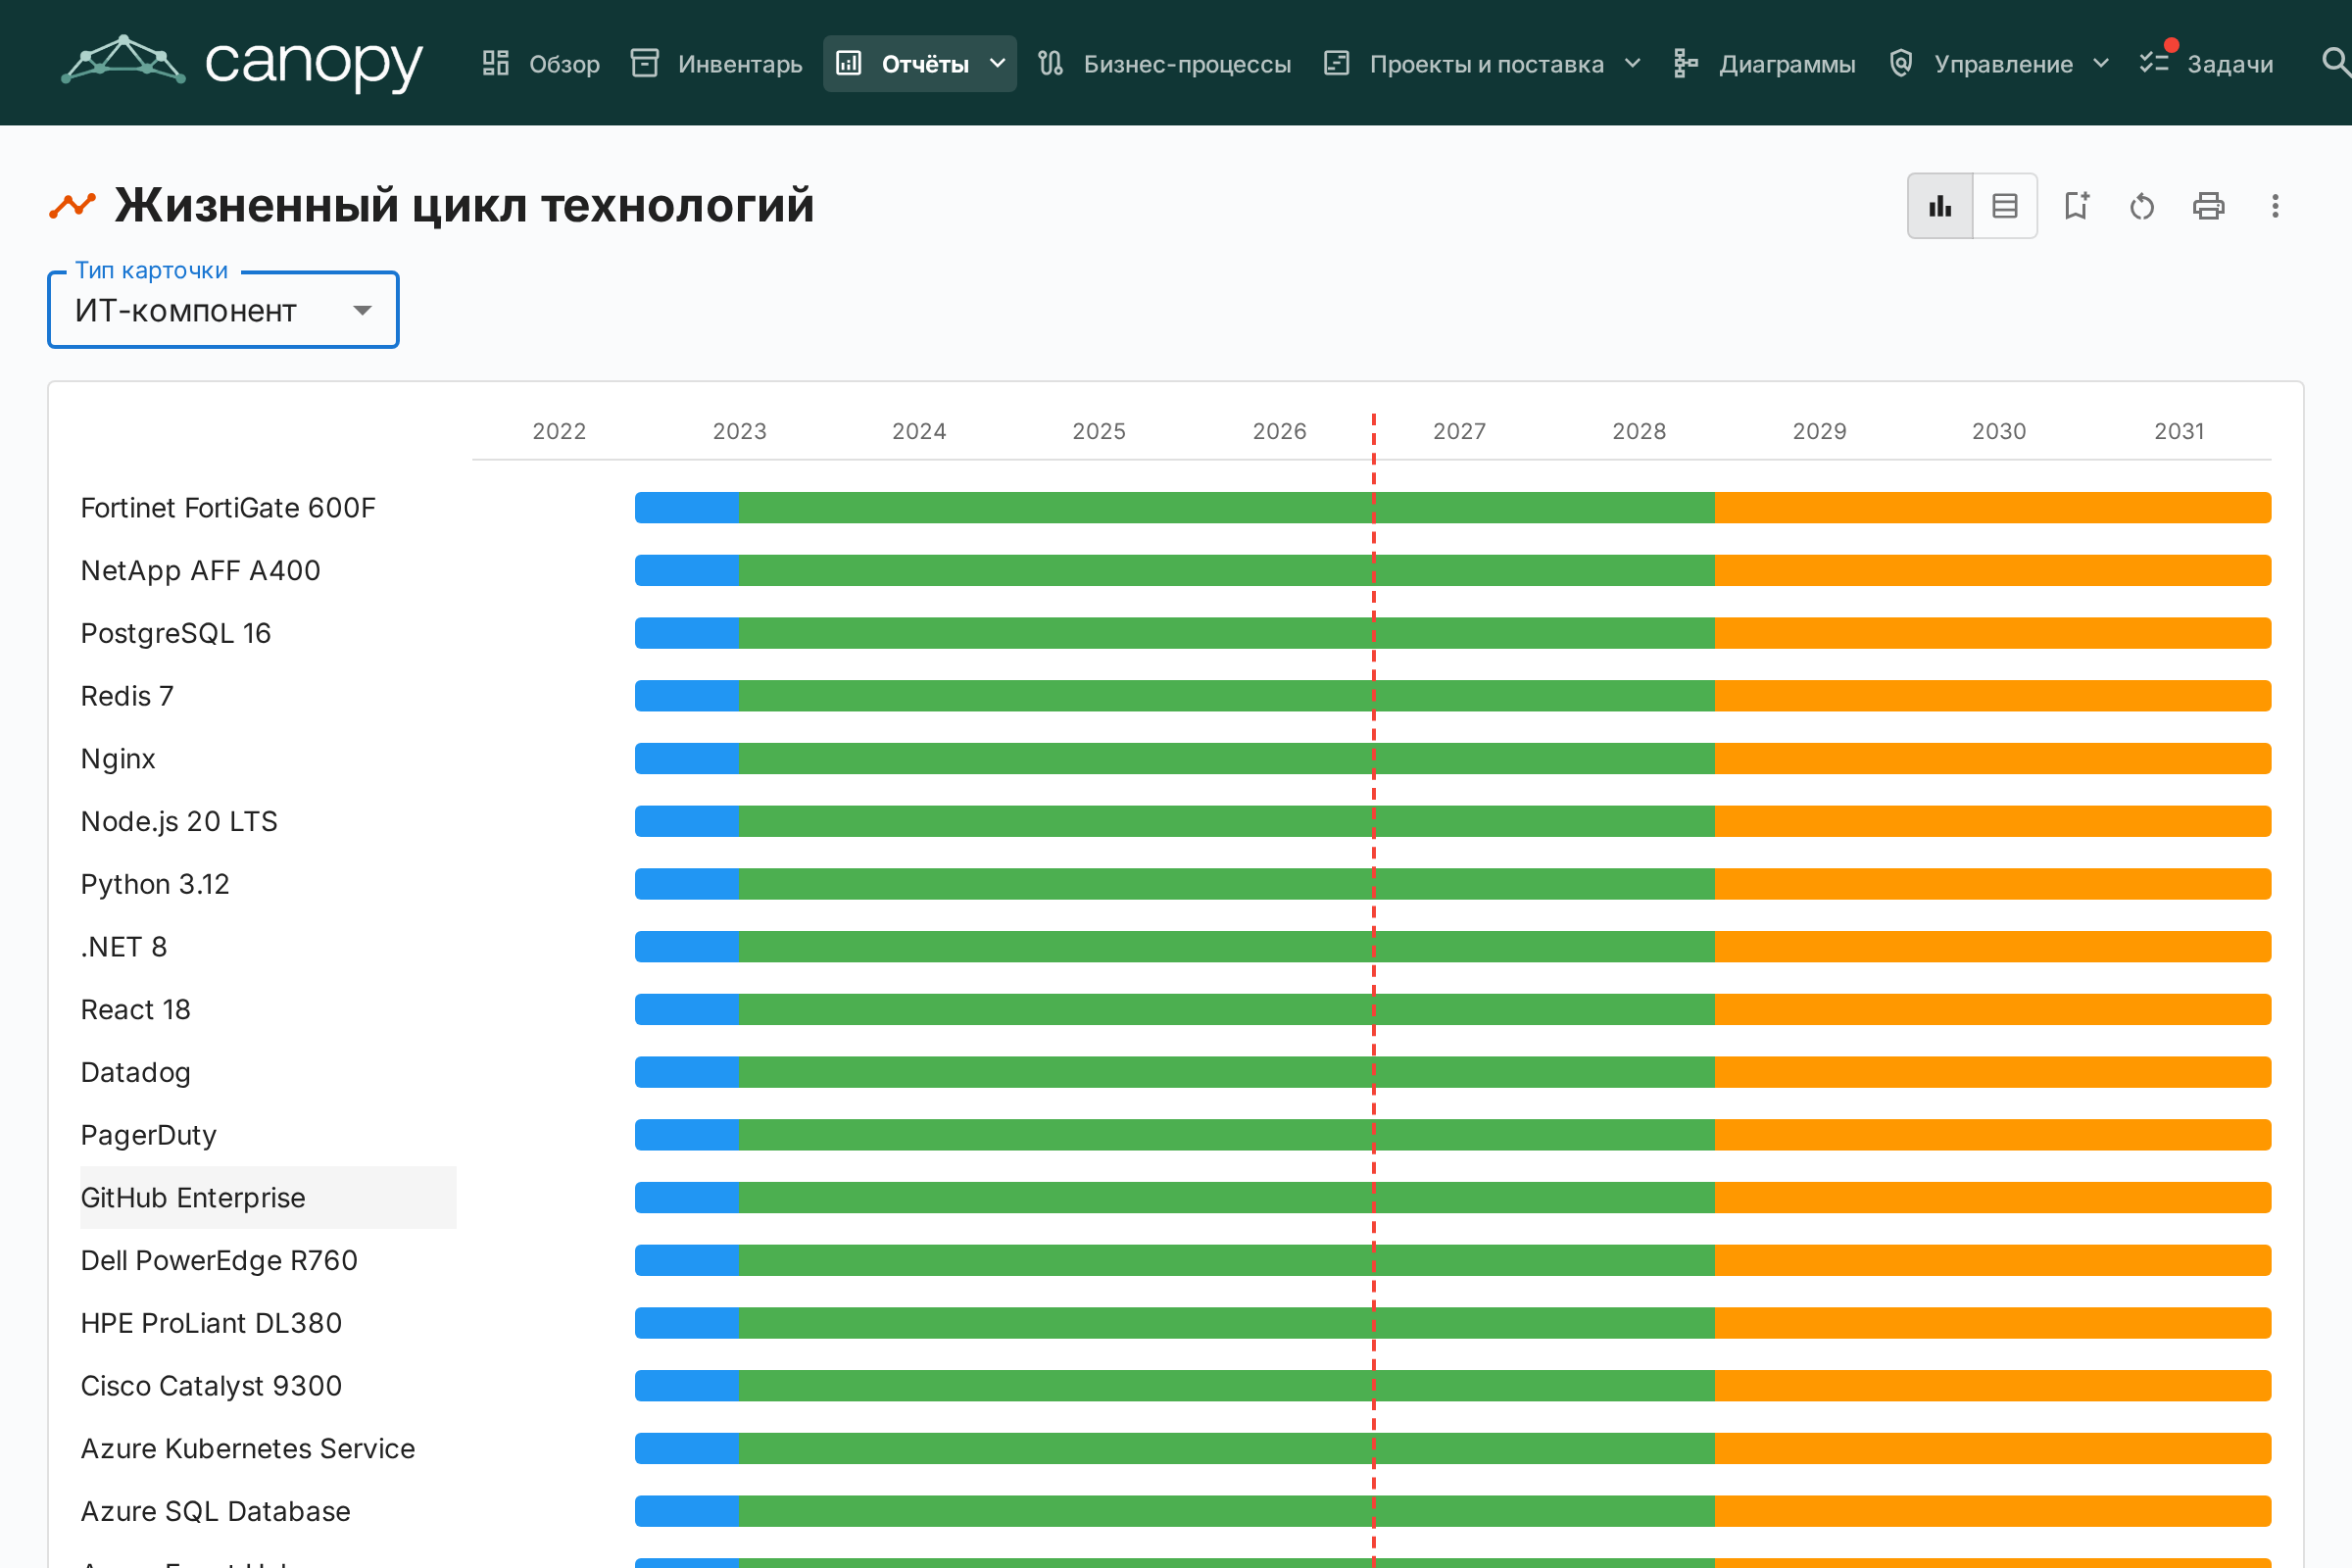Expand the Проекты и поставка chevron
The image size is (2352, 1568).
point(1632,64)
